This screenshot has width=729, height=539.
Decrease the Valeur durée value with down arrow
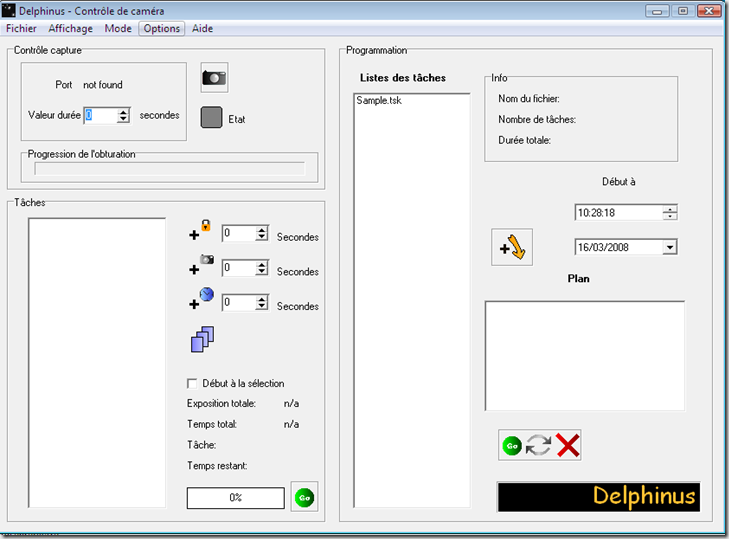point(123,119)
